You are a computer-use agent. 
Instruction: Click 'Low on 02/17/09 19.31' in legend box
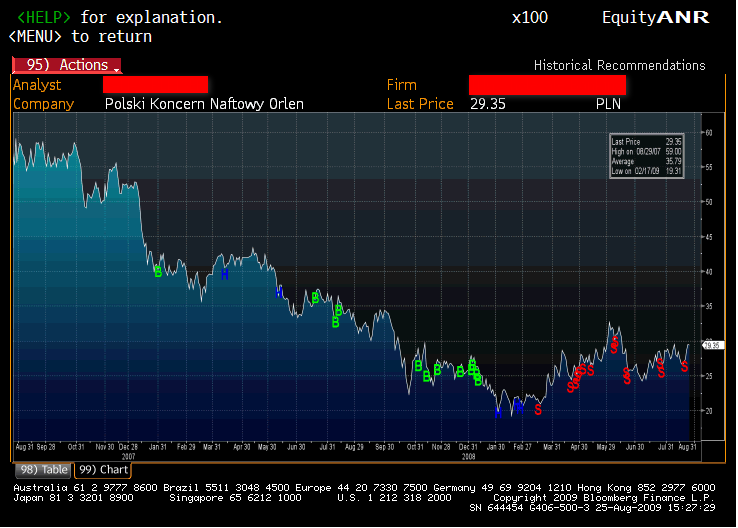[646, 171]
